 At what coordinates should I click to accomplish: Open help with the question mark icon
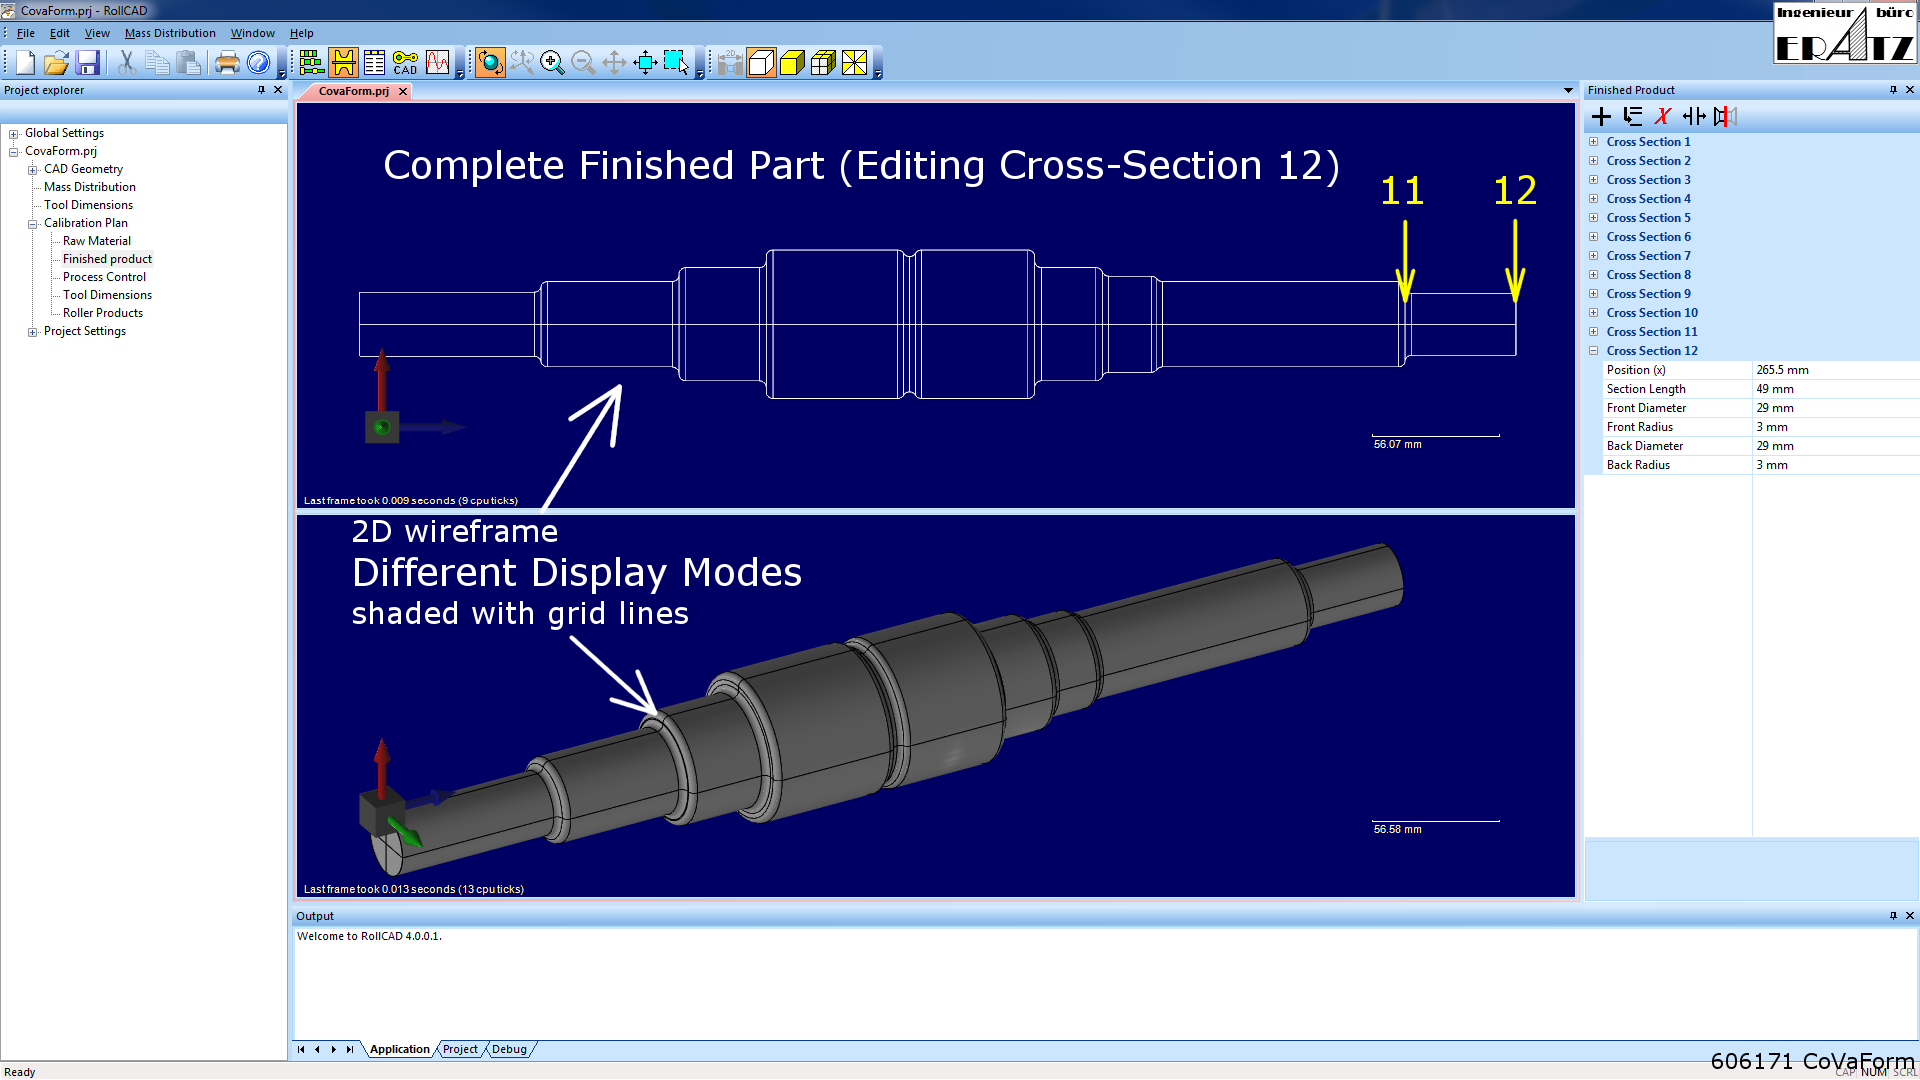click(258, 63)
